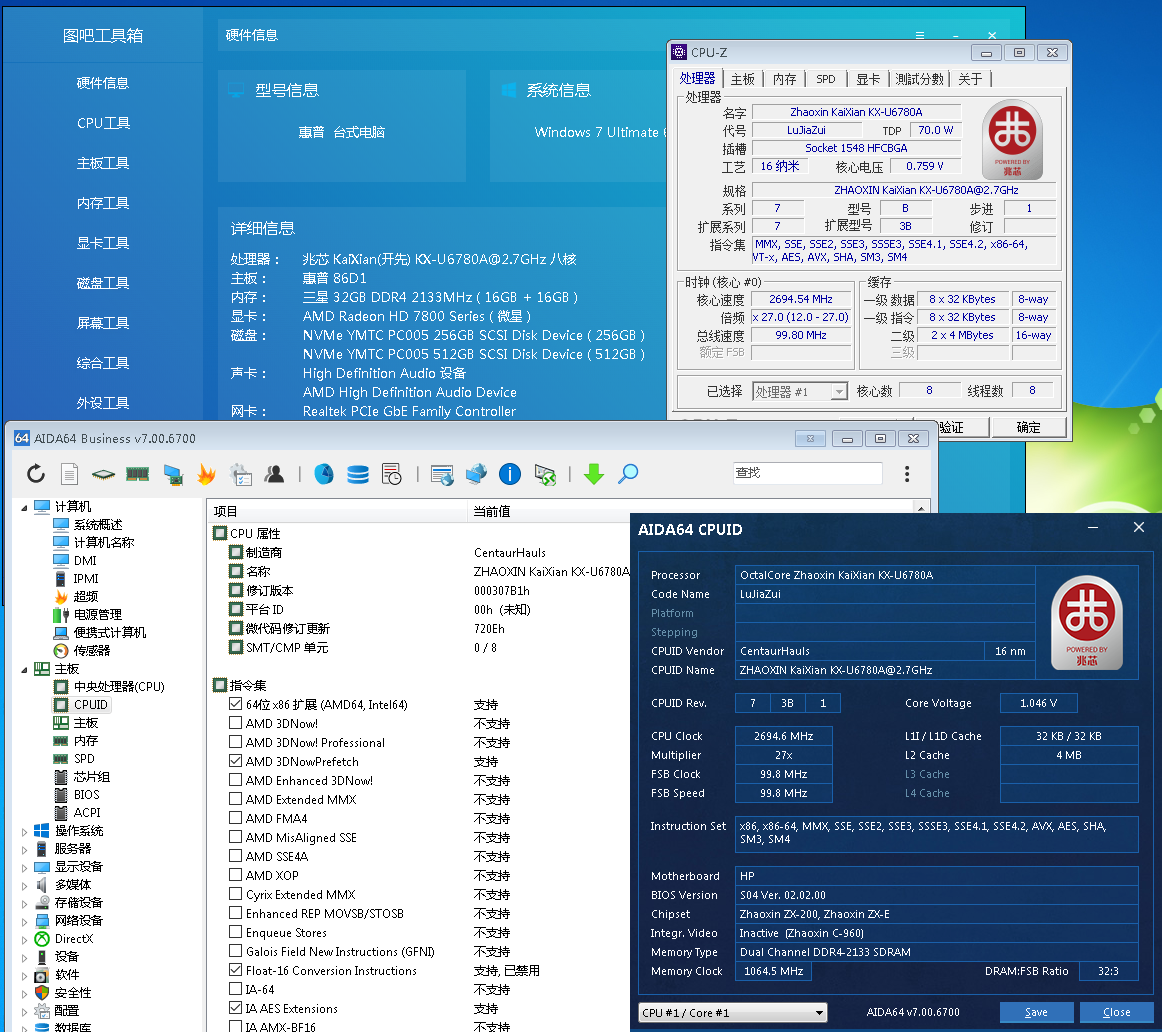Click the 确定 button in CPU-Z

(x=1028, y=427)
